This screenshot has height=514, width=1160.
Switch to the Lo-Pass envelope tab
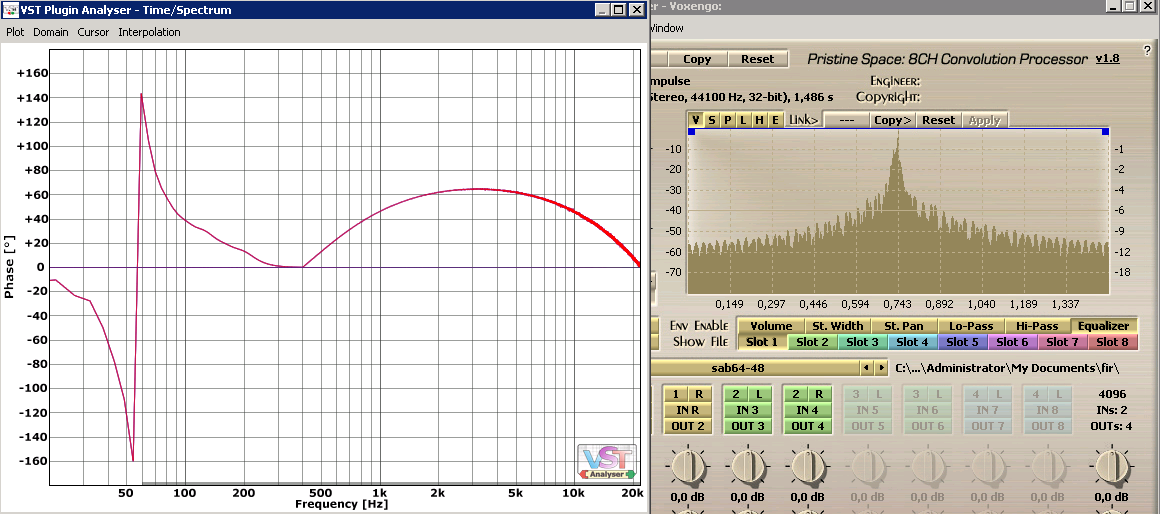click(x=971, y=326)
